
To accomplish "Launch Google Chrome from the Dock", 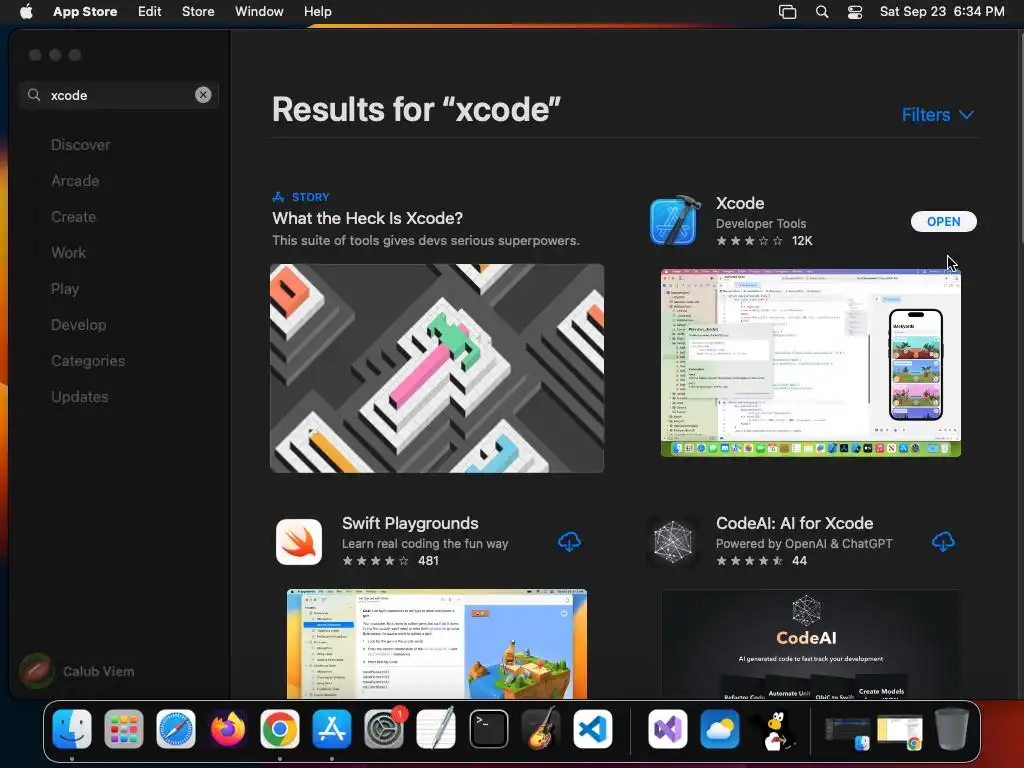I will click(x=280, y=729).
